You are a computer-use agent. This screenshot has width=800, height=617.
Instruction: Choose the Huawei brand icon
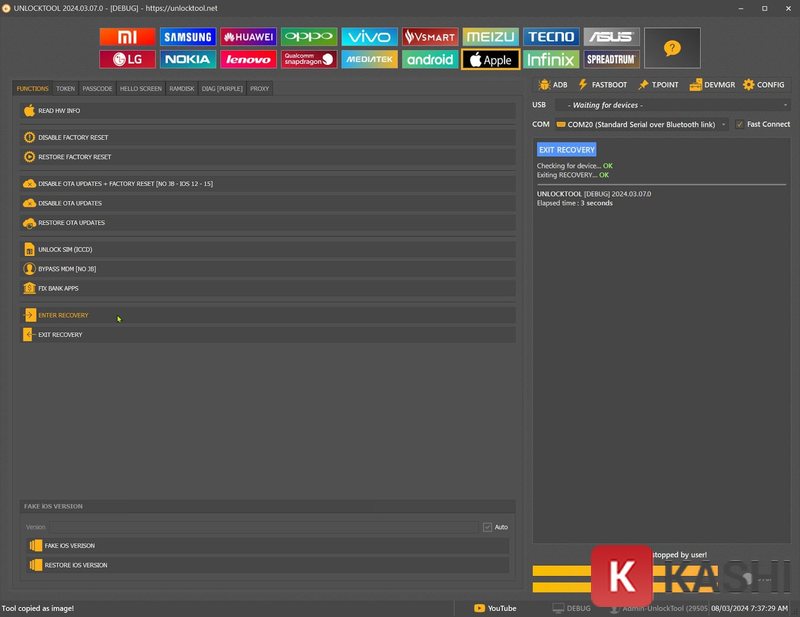[x=248, y=37]
